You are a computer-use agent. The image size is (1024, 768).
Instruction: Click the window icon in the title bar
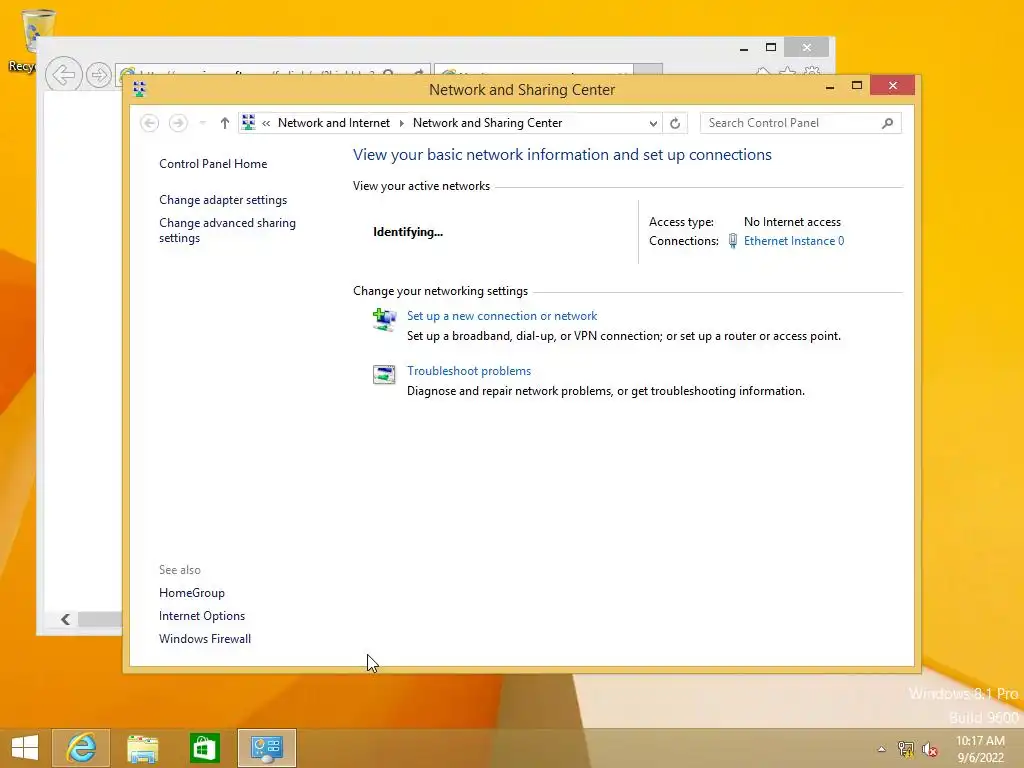139,89
